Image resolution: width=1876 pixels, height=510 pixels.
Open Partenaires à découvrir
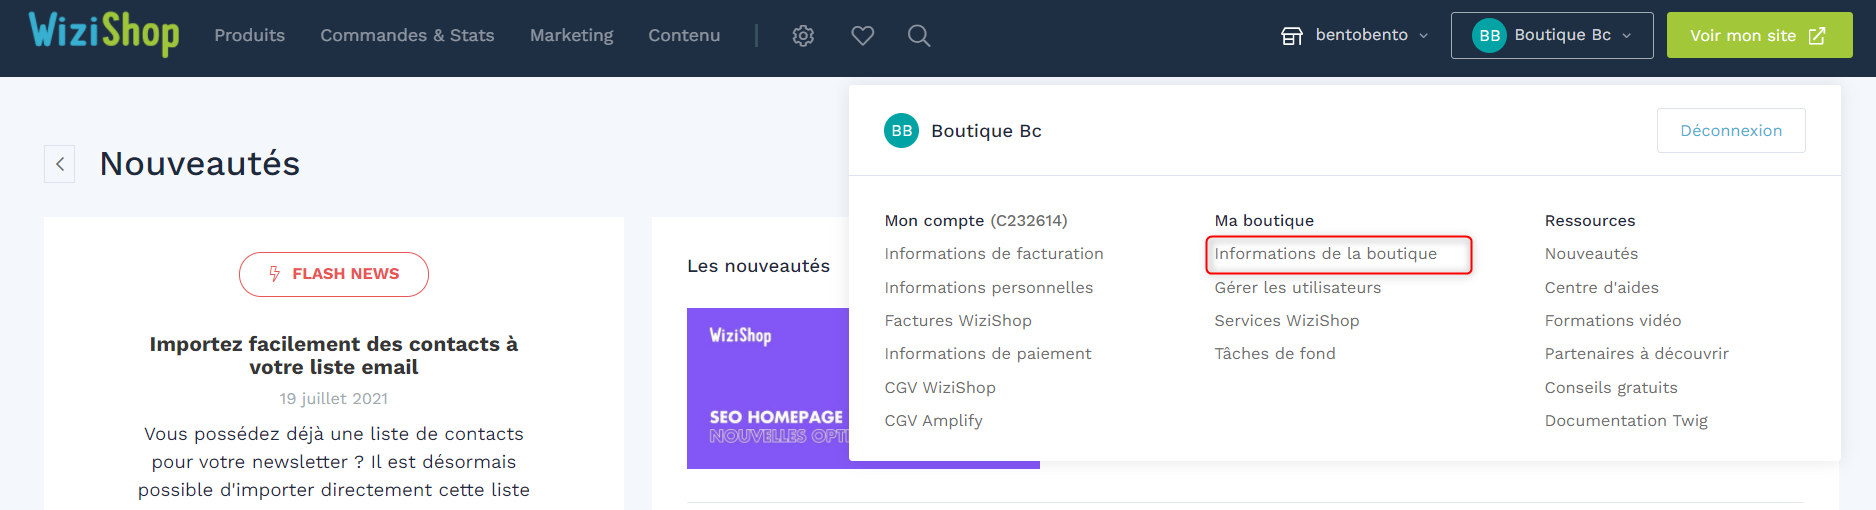tap(1637, 354)
